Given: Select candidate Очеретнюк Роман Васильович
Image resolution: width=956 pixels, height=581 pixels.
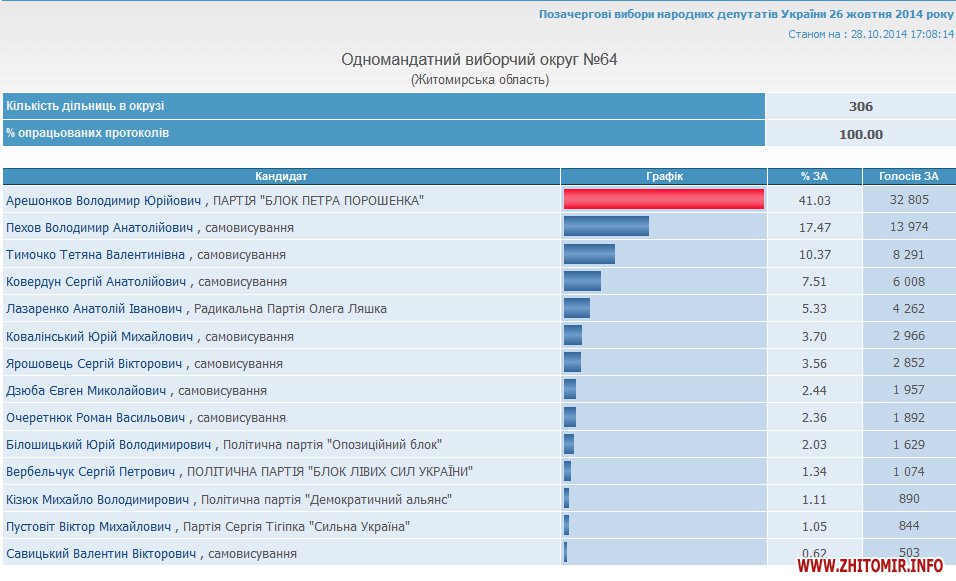Looking at the screenshot, I should [x=95, y=417].
